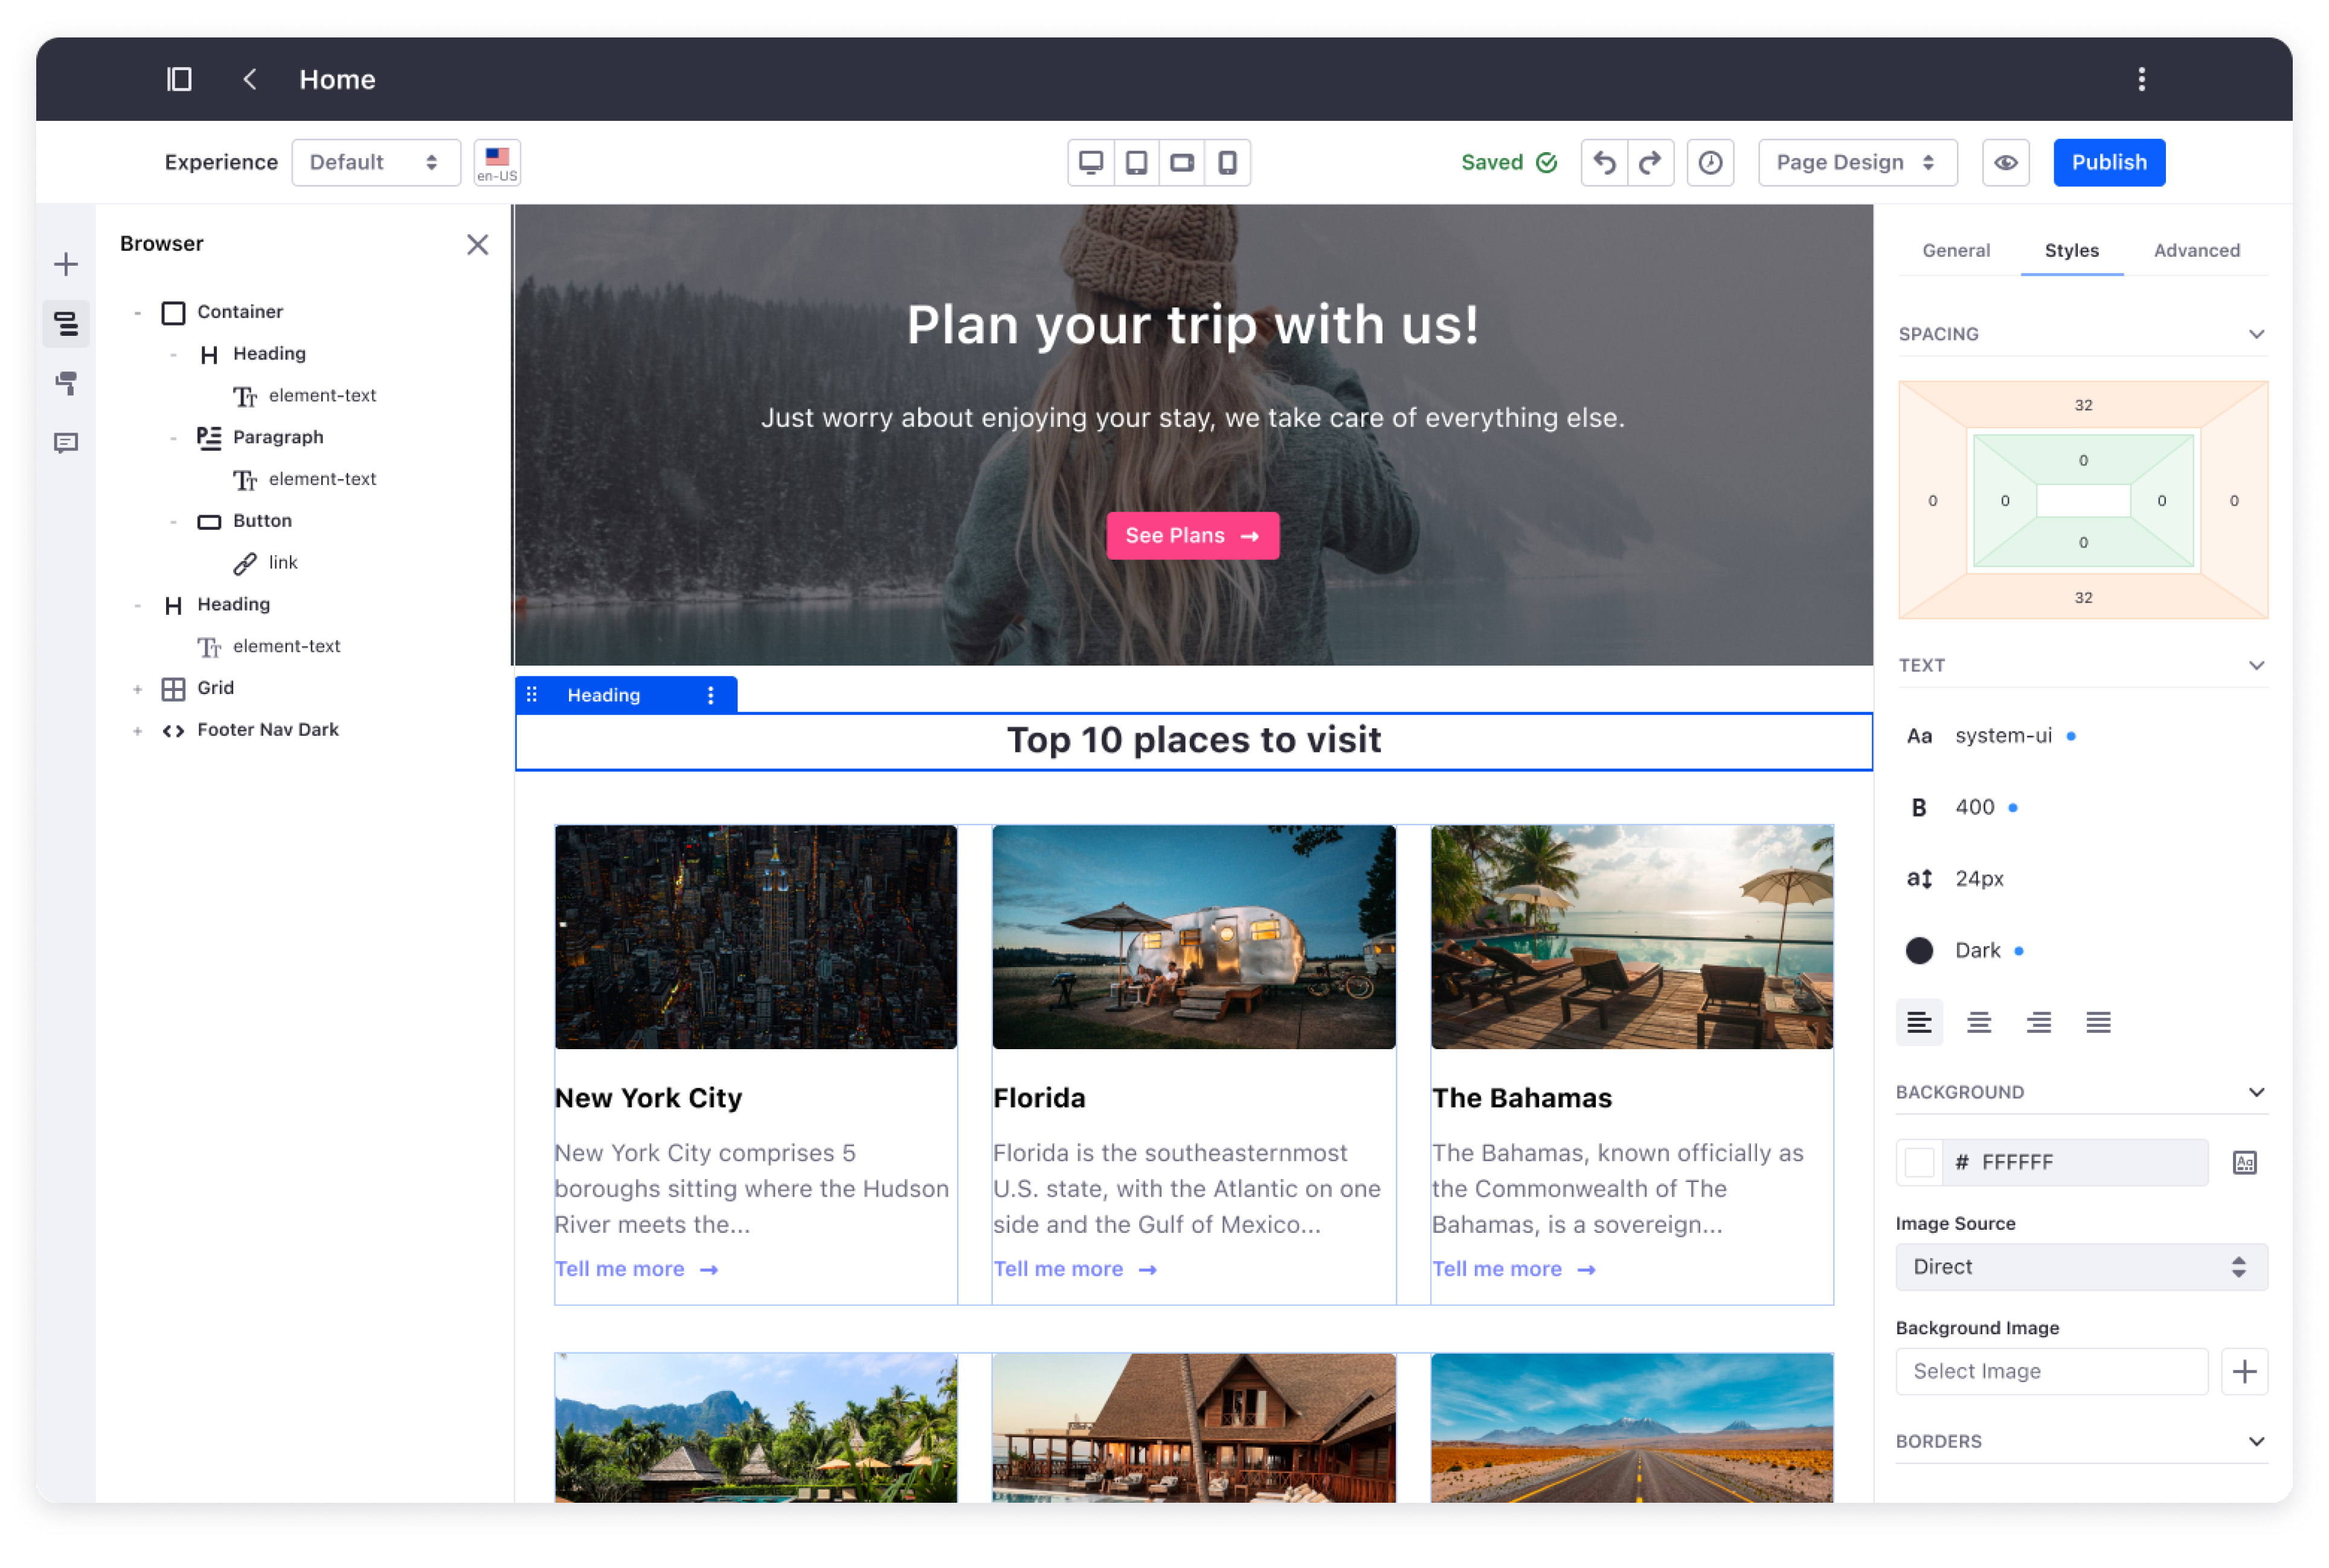Switch to the tablet viewport preview
Screen dimensions: 2329x1568
pyautogui.click(x=1136, y=162)
